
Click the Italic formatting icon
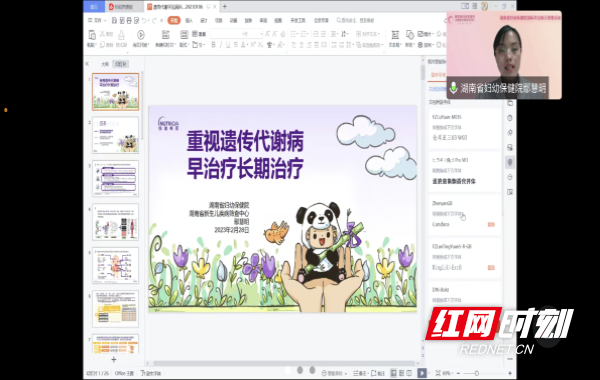tap(221, 45)
